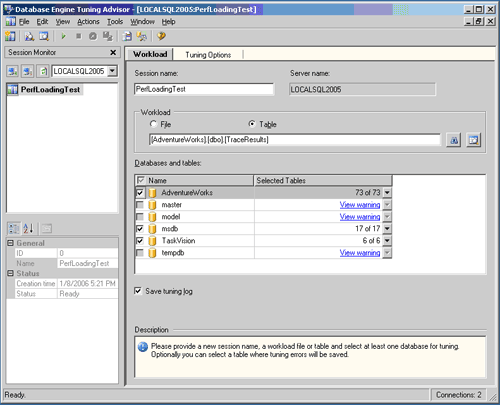Uncheck the AdventureWorks database checkbox
Viewport: 500px width, 405px height.
point(140,193)
